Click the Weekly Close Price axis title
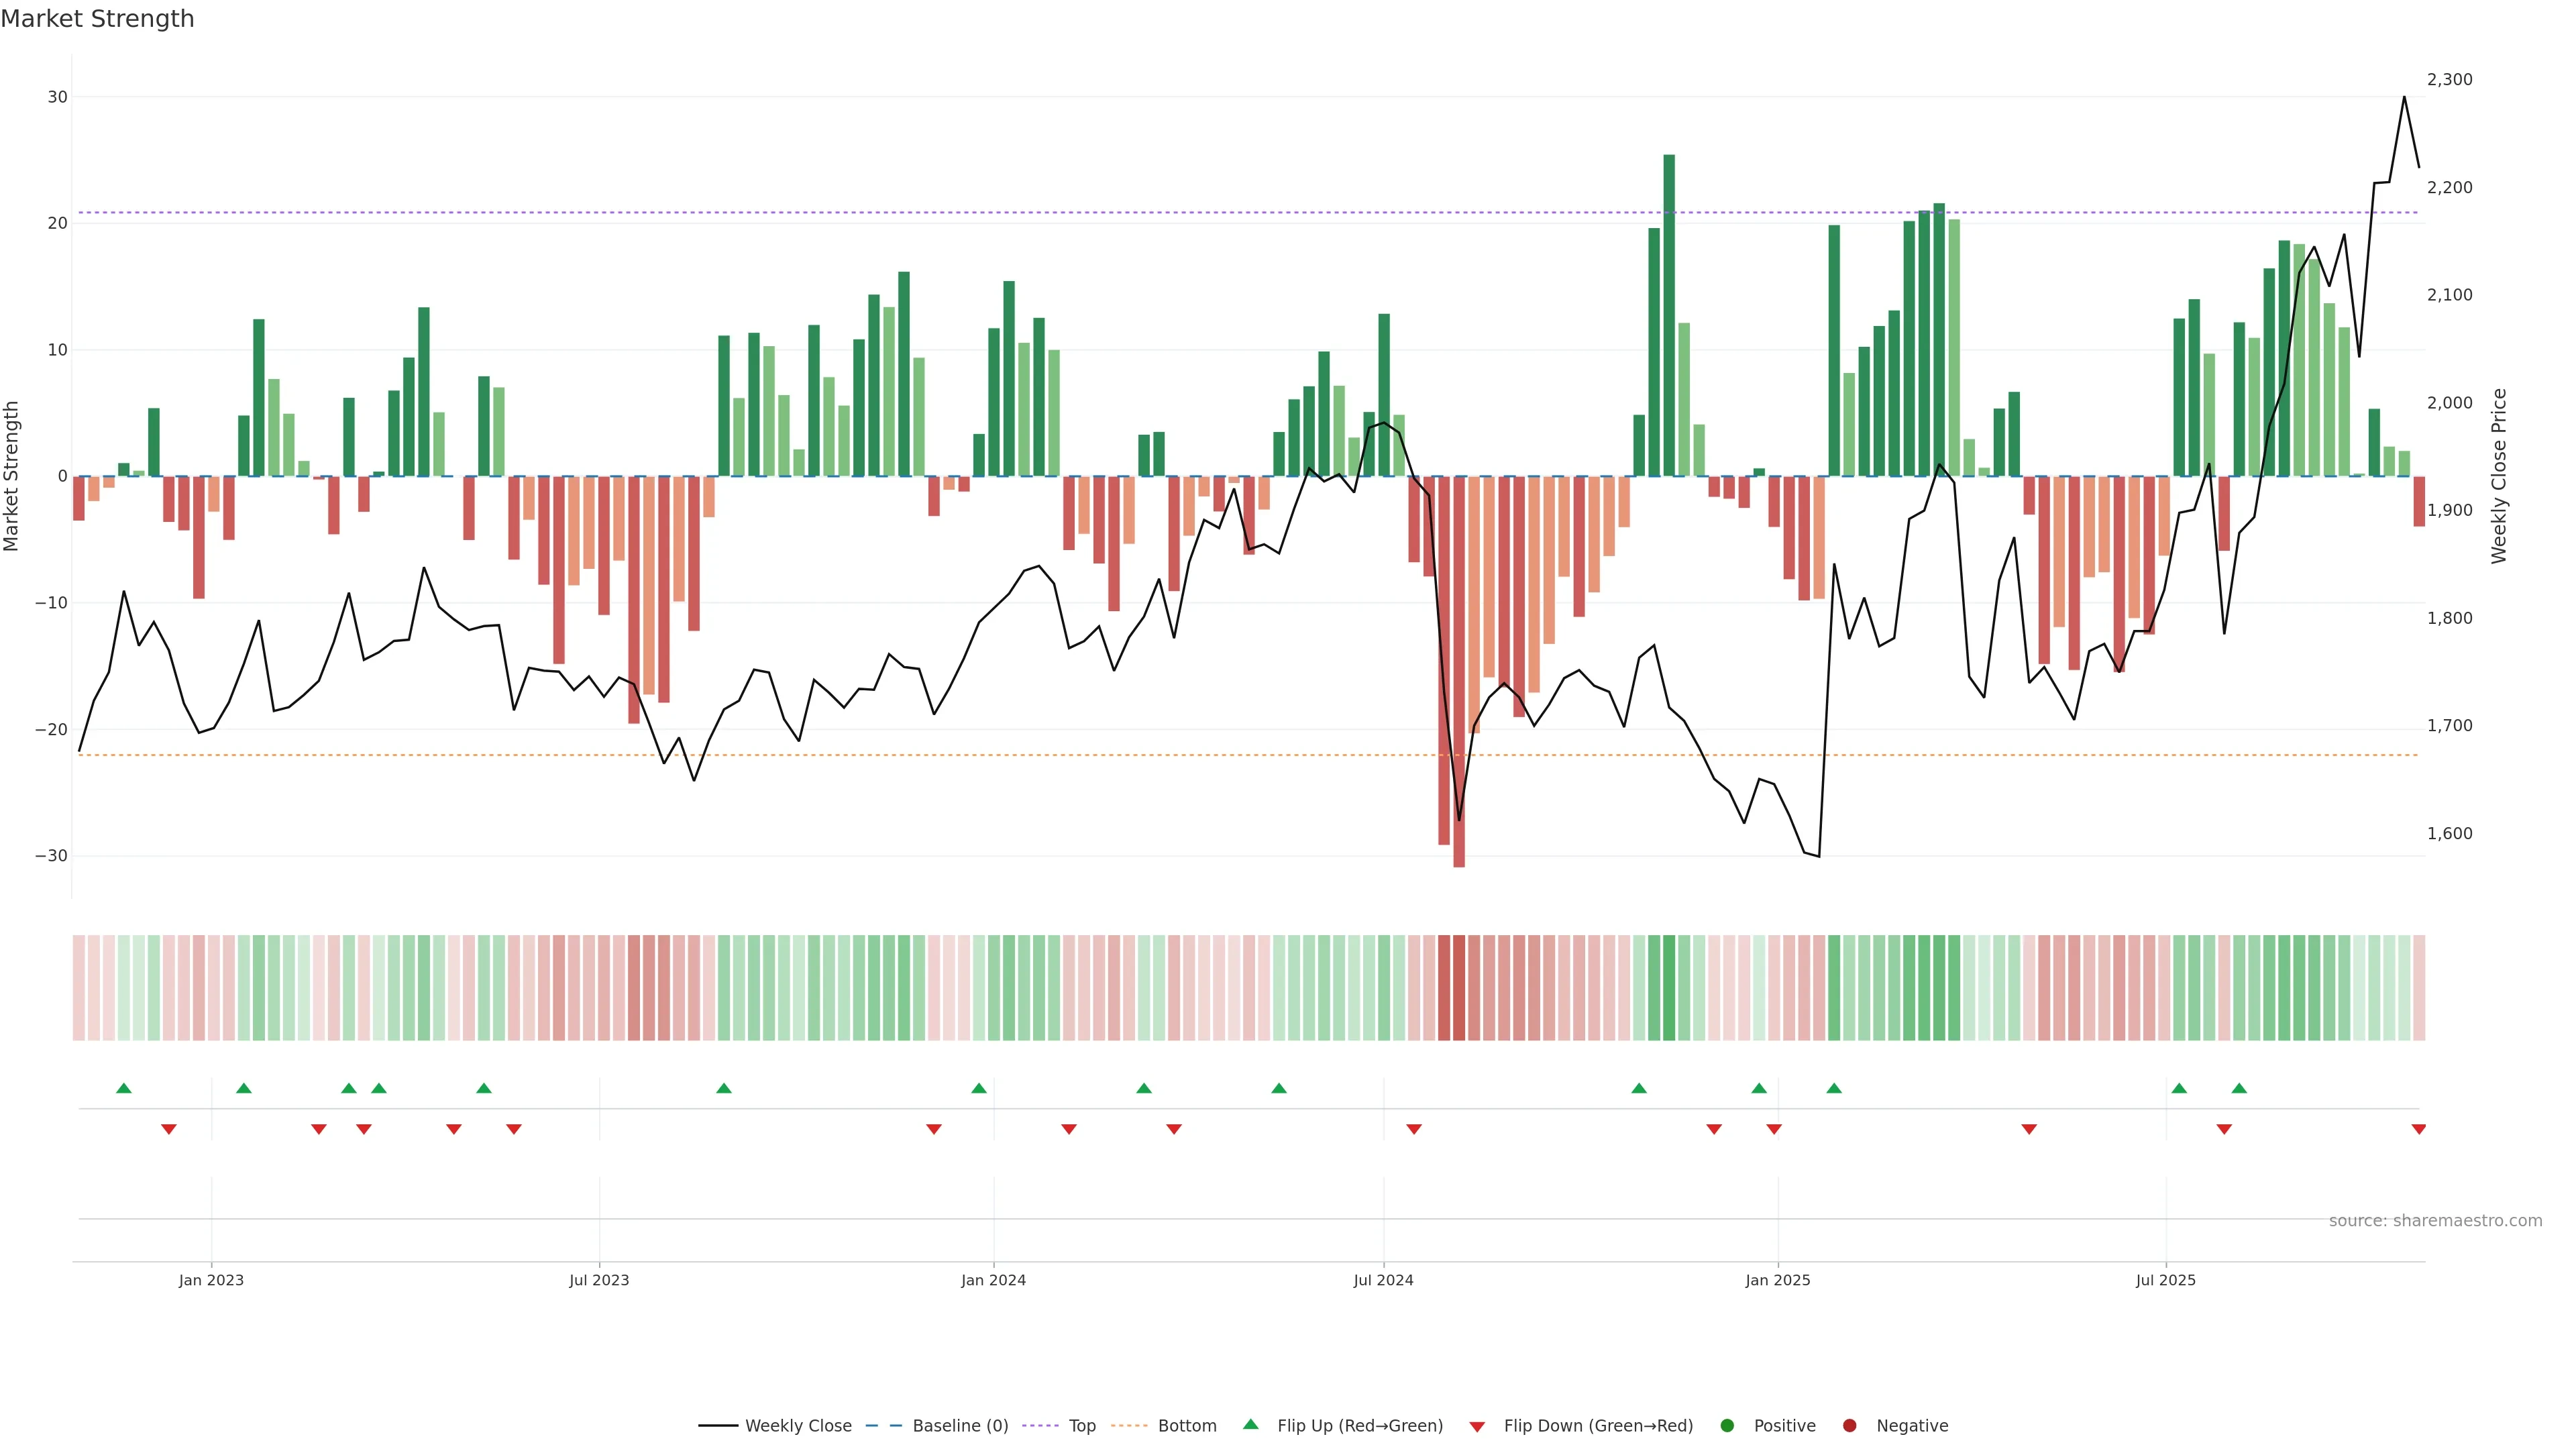The width and height of the screenshot is (2576, 1449). pos(2499,476)
